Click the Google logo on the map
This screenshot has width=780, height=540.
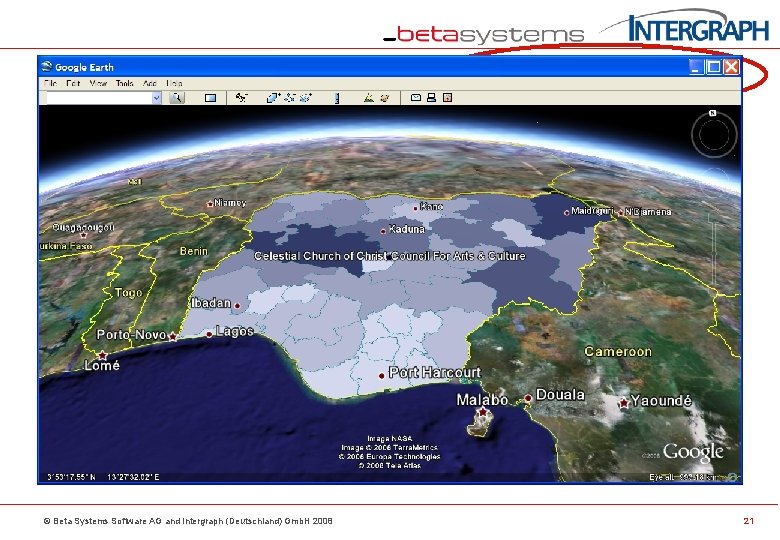tap(693, 452)
